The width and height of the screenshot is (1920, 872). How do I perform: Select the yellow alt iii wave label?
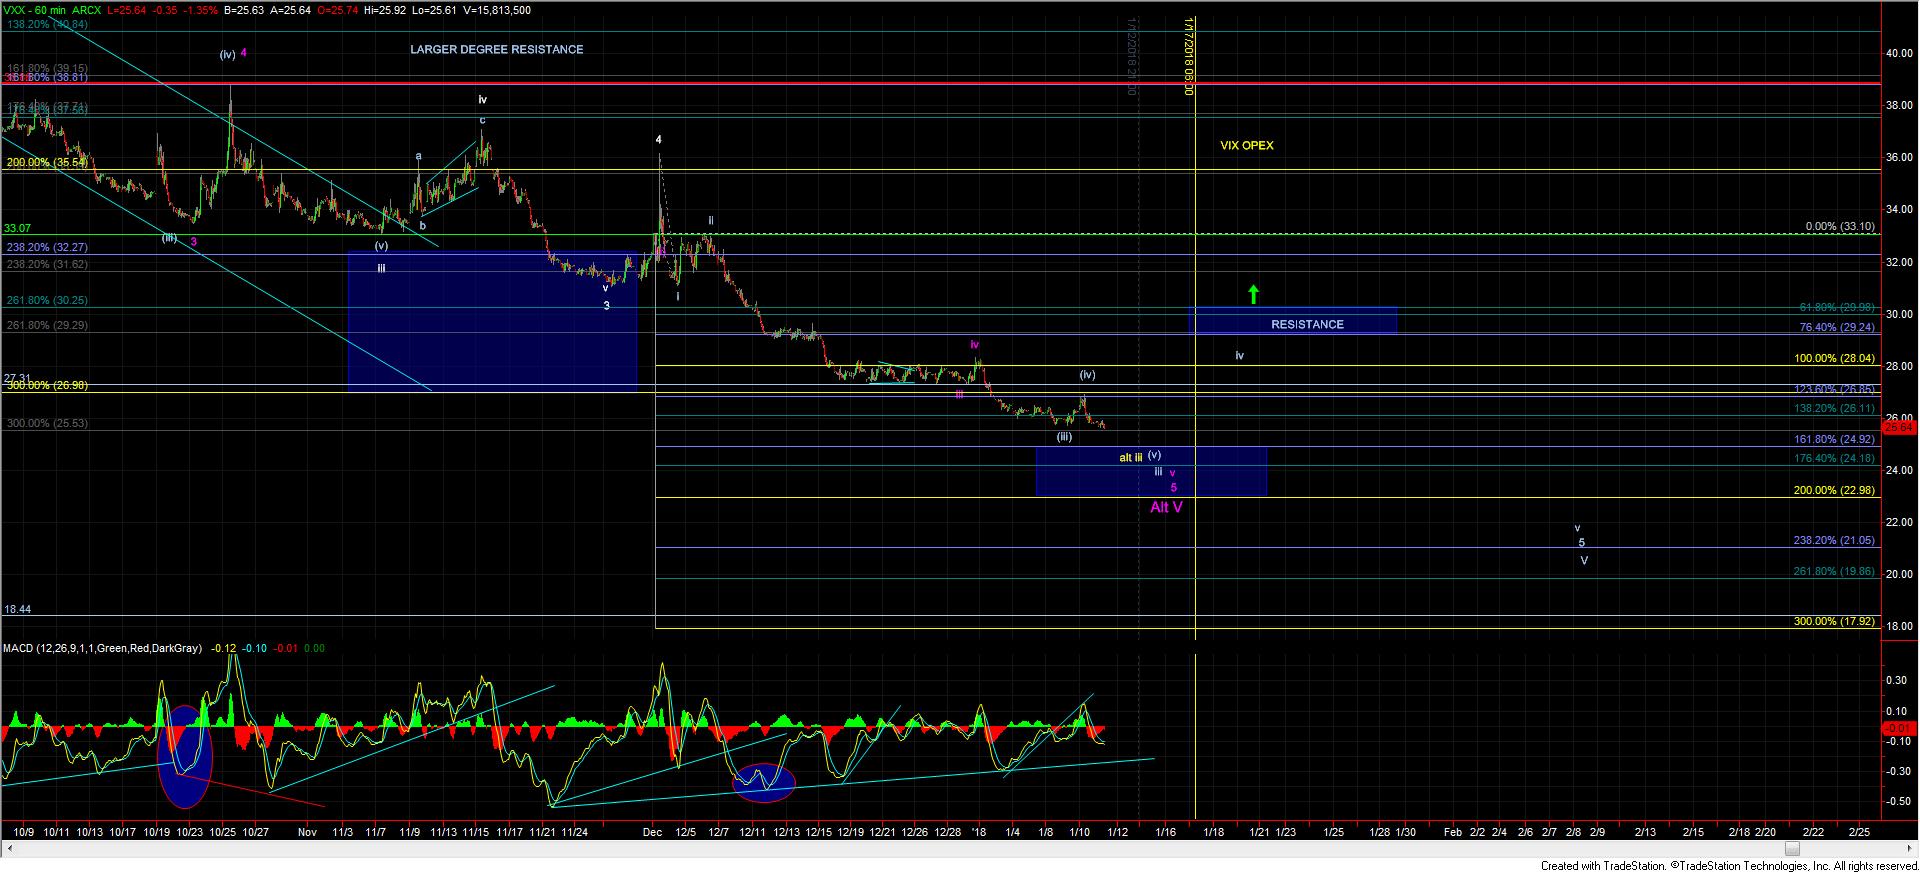click(x=1130, y=458)
